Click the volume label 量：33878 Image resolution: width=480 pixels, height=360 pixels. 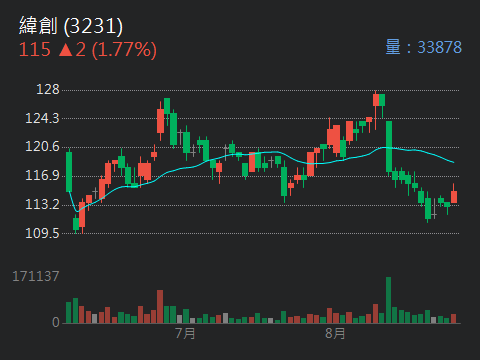(424, 47)
